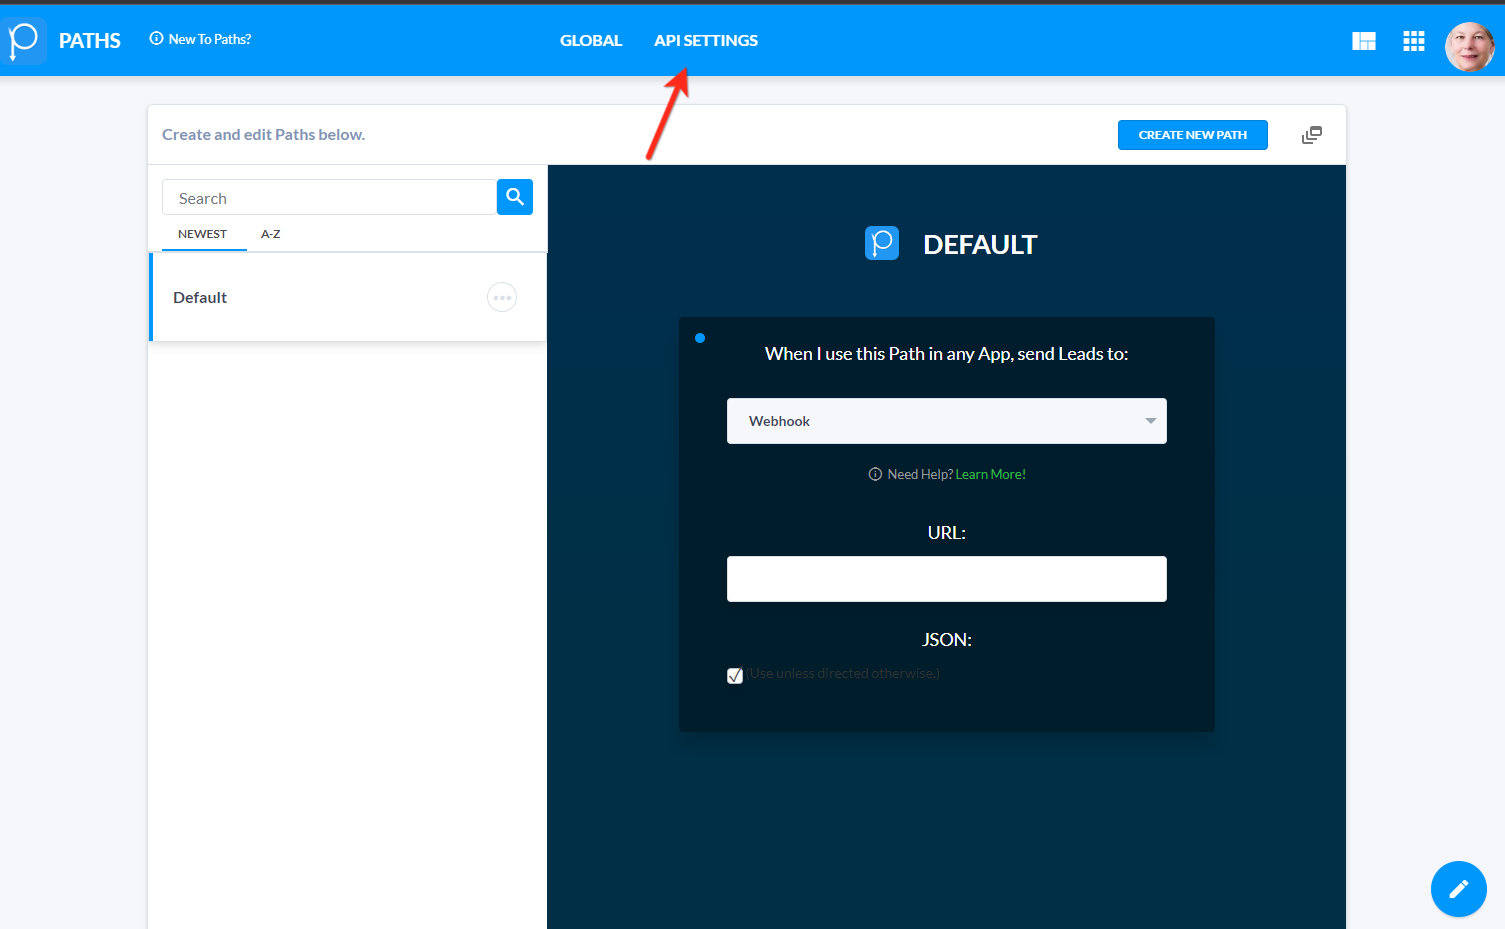This screenshot has height=929, width=1505.
Task: Follow the Learn More link
Action: 989,473
